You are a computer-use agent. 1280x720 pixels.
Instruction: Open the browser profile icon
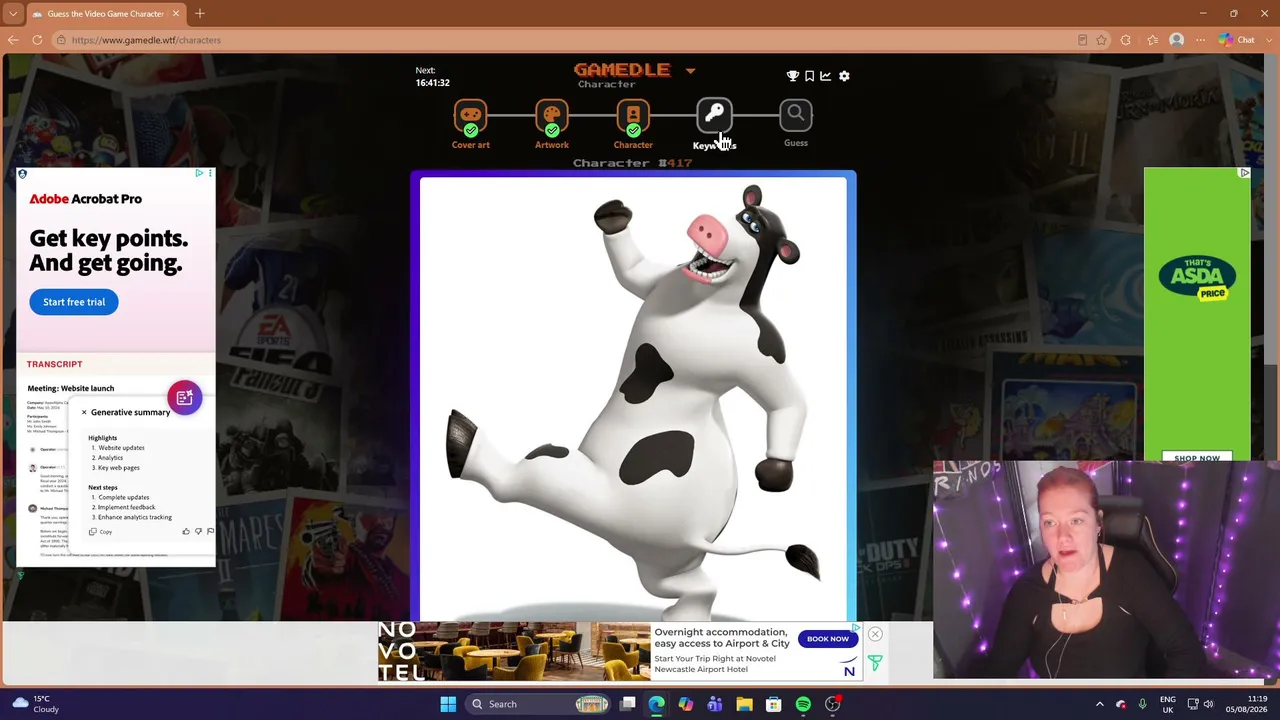coord(1177,40)
